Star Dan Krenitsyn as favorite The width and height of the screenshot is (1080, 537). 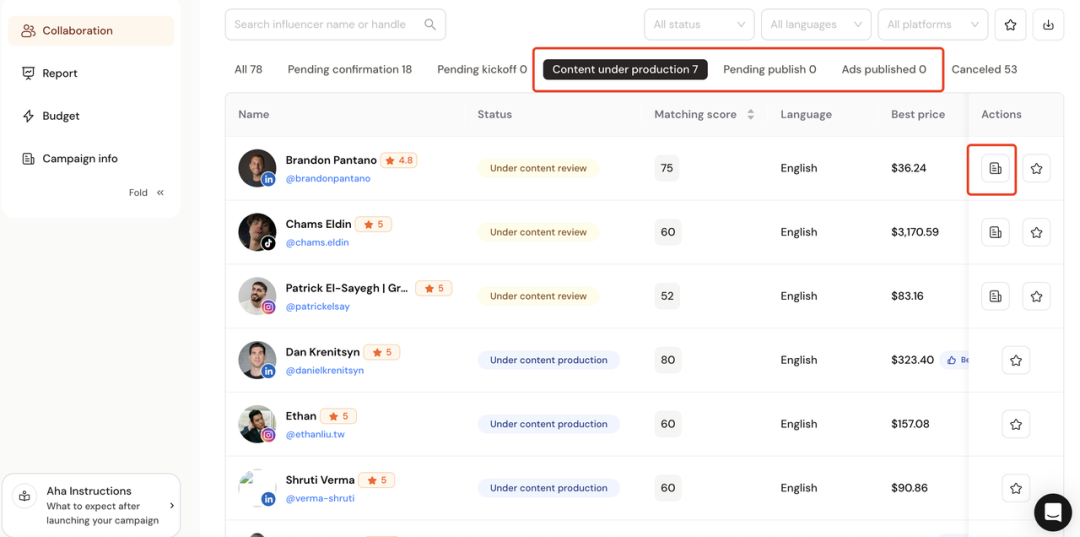pyautogui.click(x=1016, y=360)
